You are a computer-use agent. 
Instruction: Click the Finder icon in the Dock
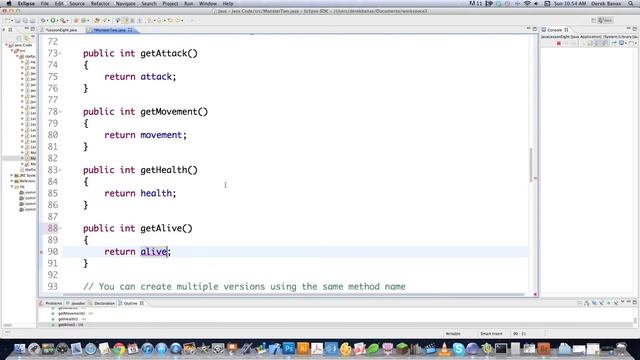pos(19,349)
